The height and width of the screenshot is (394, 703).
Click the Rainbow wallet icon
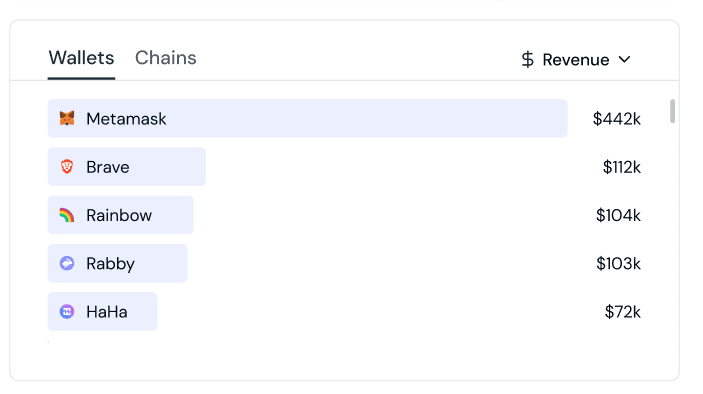tap(67, 215)
